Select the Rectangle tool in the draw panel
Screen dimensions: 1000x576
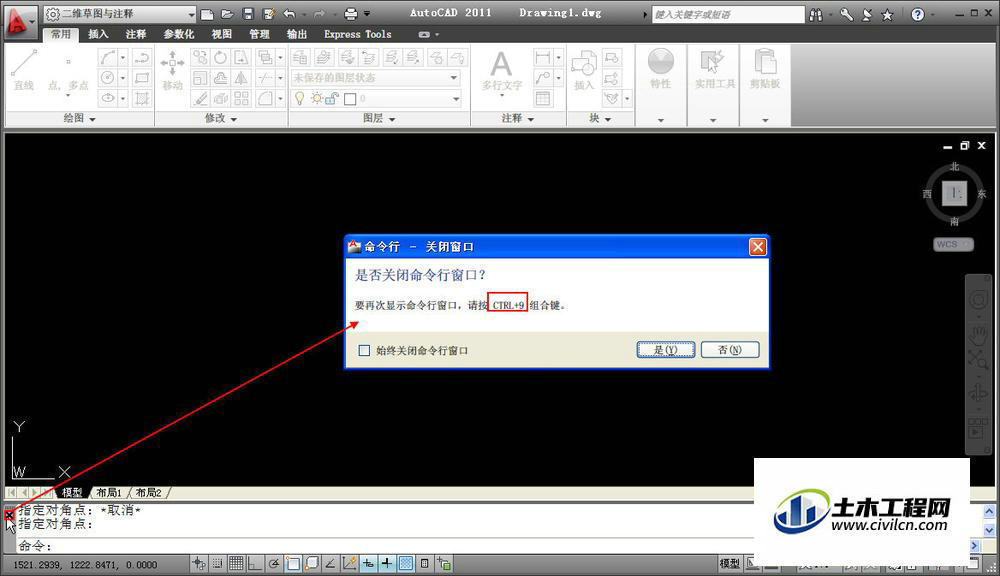point(142,78)
